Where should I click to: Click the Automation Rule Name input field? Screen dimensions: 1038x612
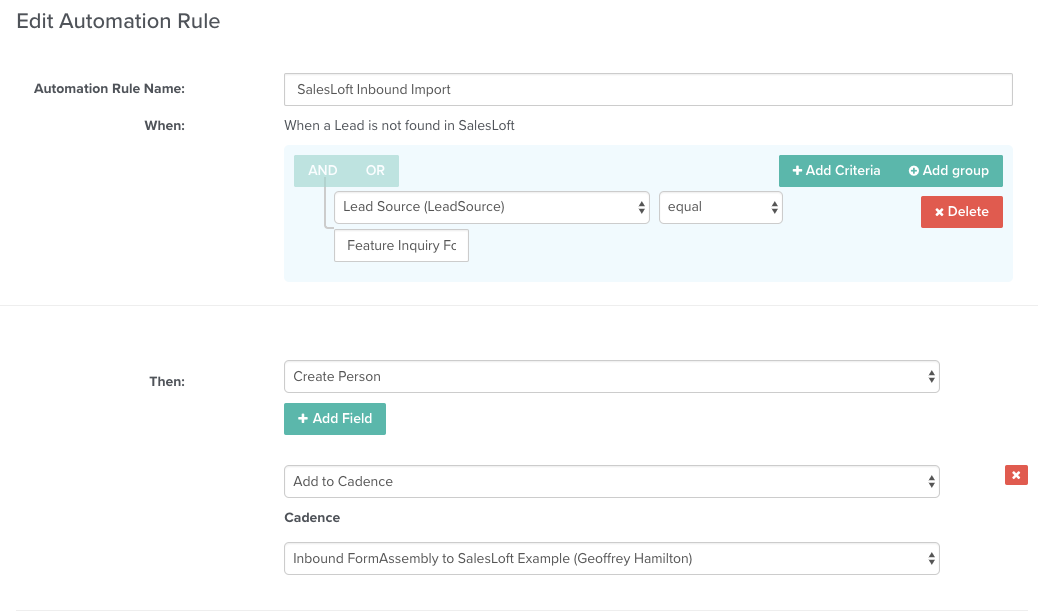coord(648,89)
